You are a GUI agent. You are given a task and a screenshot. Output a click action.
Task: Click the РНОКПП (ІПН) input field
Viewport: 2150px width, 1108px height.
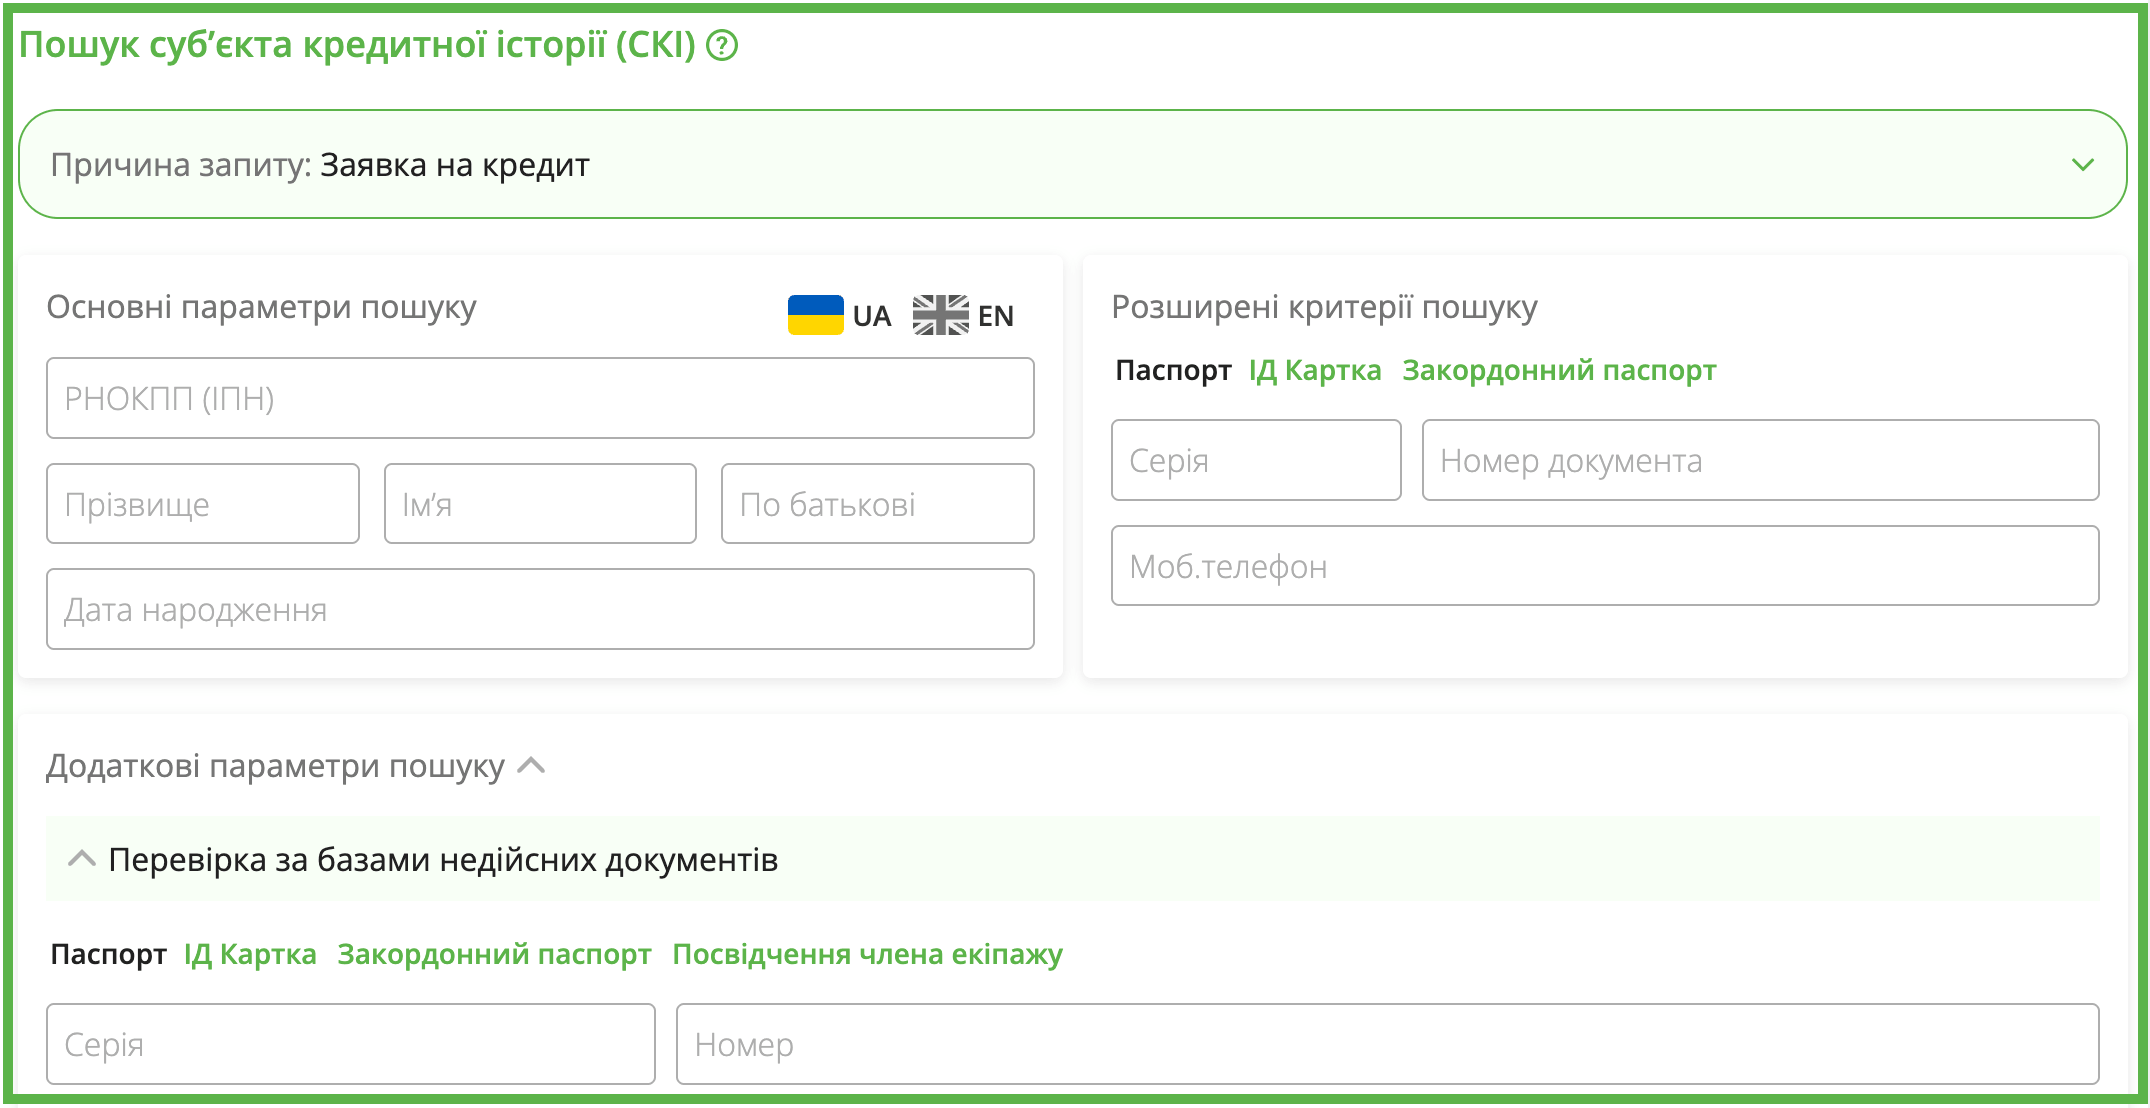click(540, 398)
